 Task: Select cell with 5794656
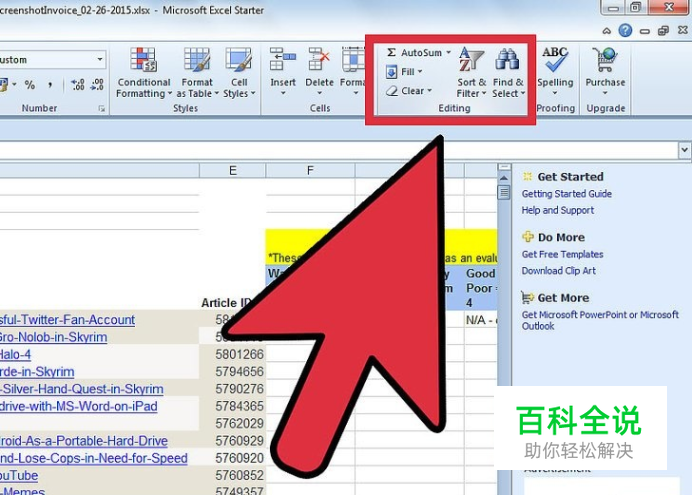tap(233, 371)
